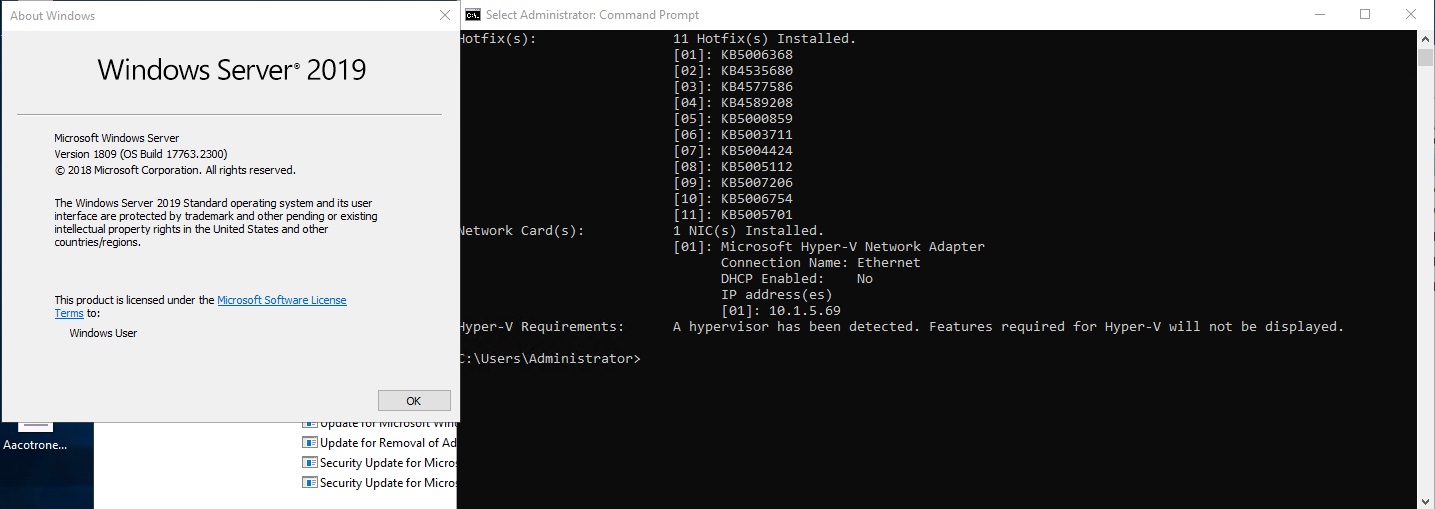1435x509 pixels.
Task: Click 'Windows User' licensee name
Action: pos(104,333)
